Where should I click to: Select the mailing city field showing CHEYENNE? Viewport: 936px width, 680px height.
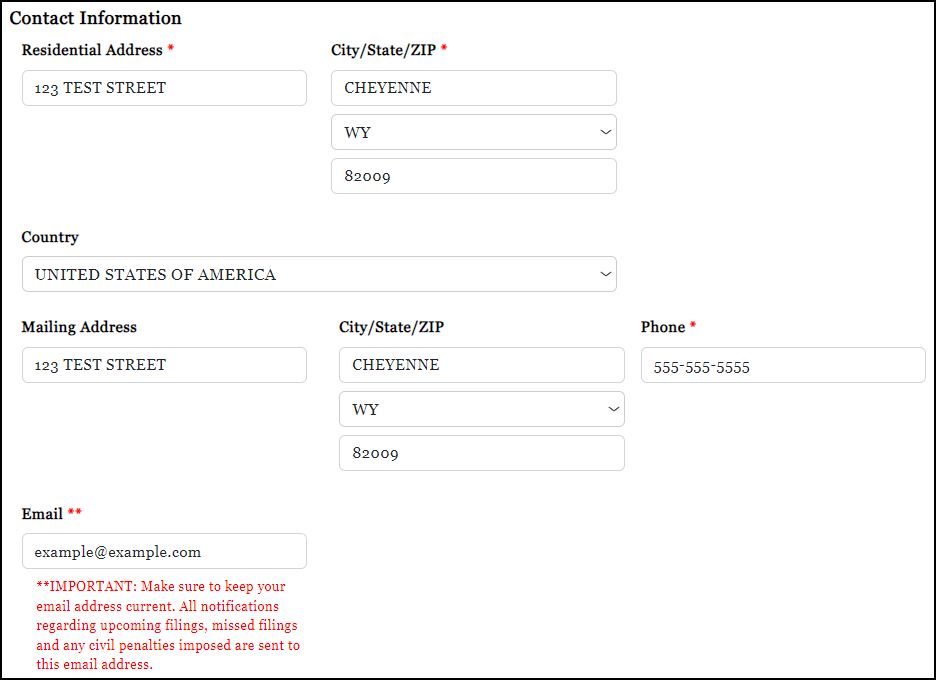click(x=481, y=365)
